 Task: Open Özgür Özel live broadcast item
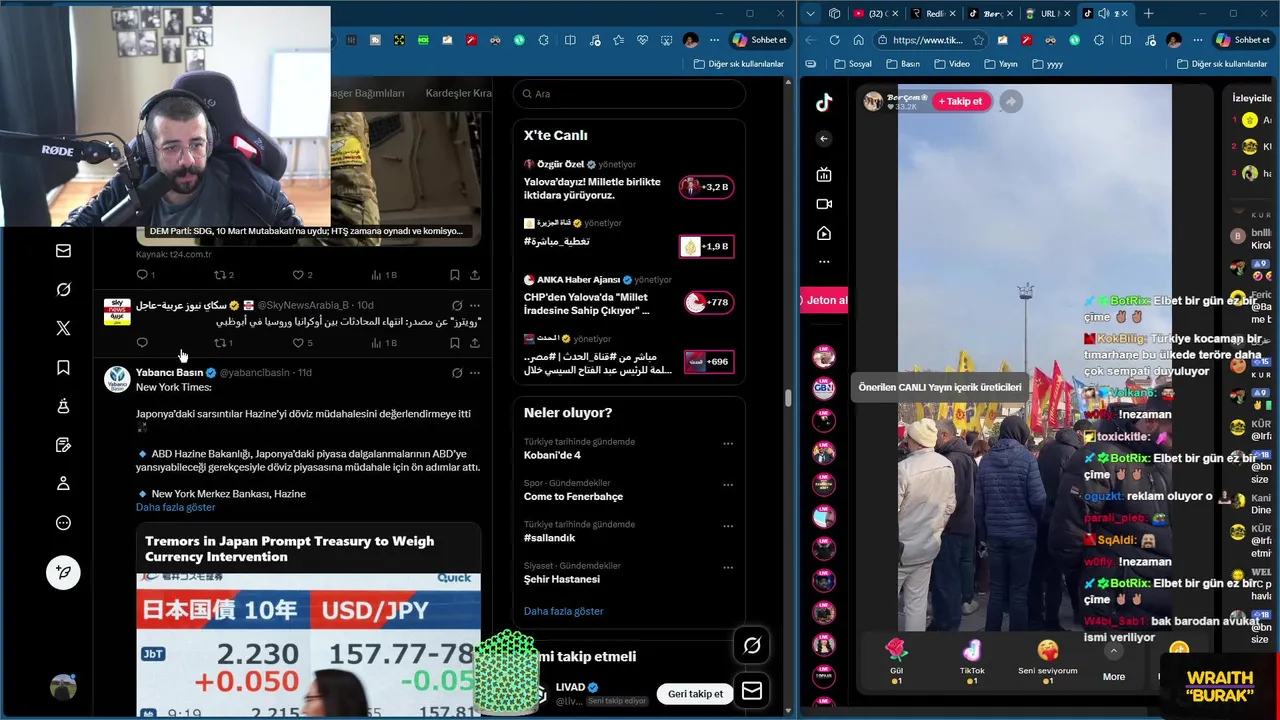[630, 182]
